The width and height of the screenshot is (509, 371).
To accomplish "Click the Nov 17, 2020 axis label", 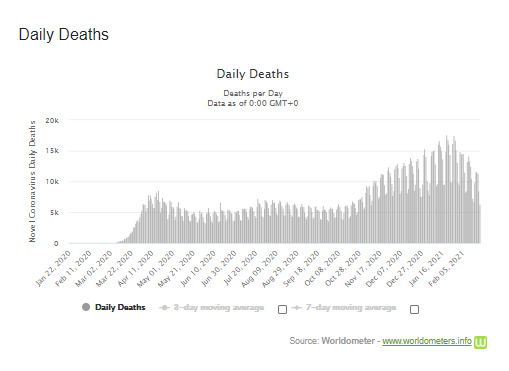I will coord(363,268).
